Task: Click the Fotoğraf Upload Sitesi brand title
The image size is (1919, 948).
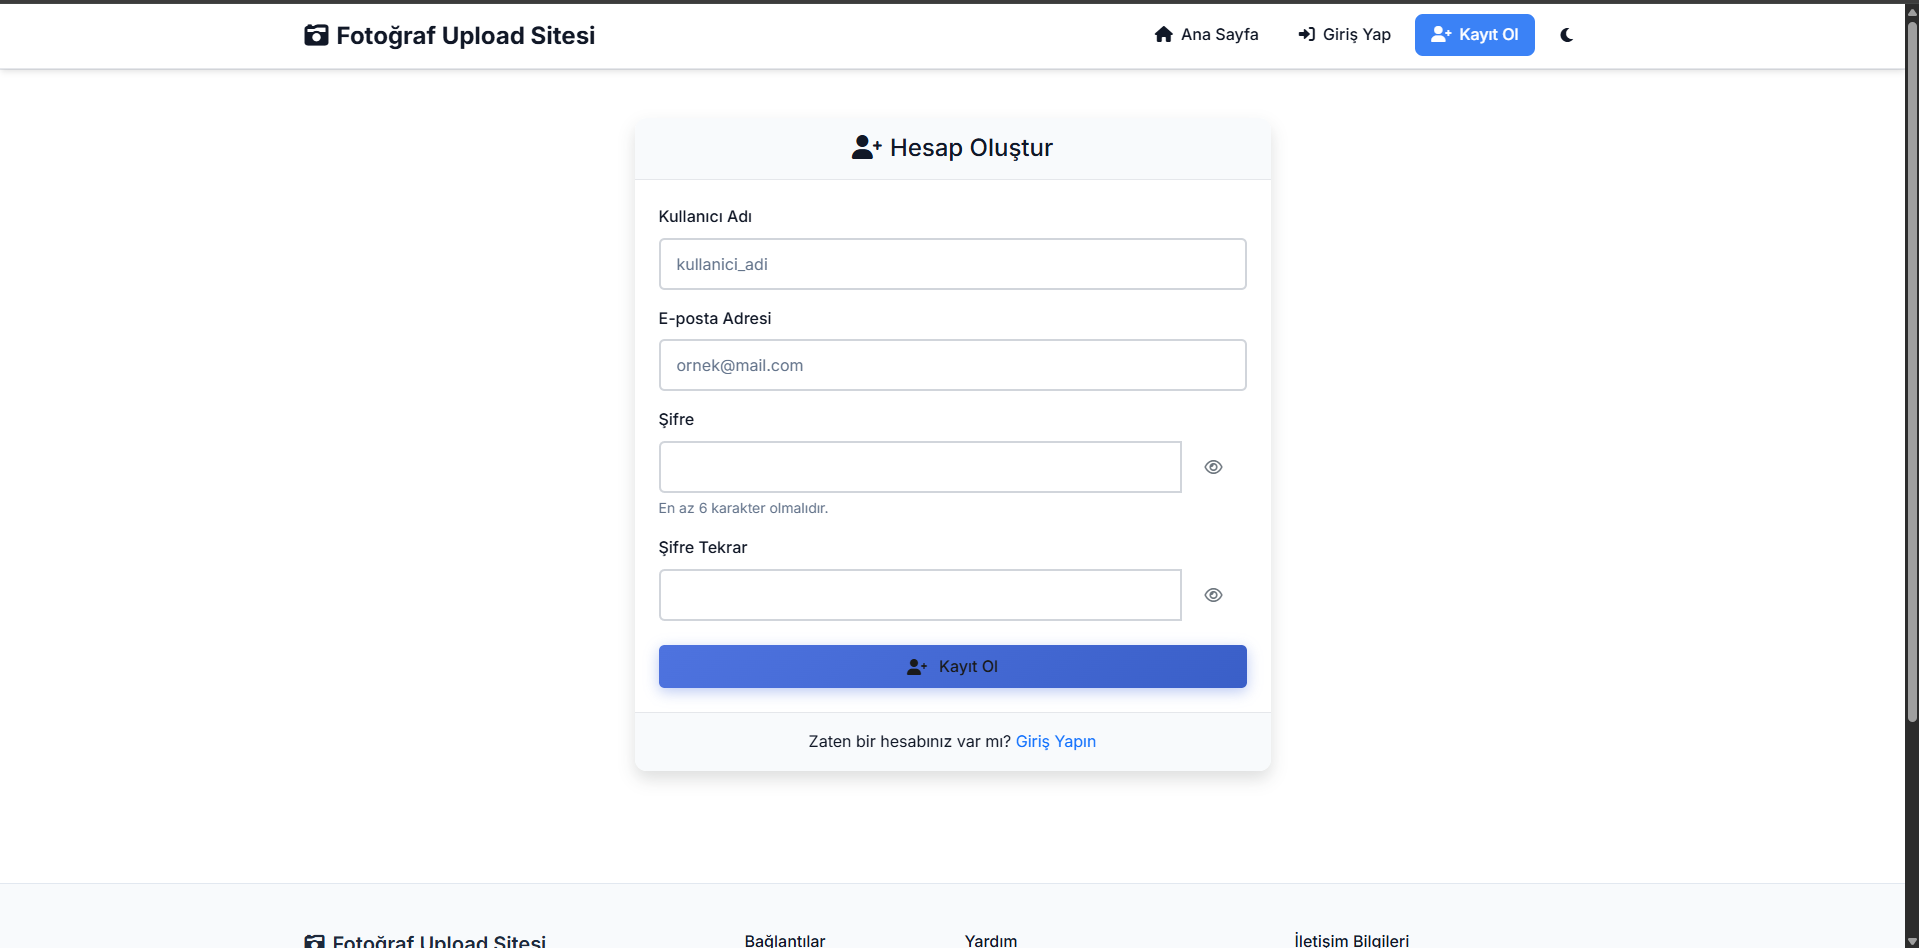Action: pyautogui.click(x=465, y=36)
